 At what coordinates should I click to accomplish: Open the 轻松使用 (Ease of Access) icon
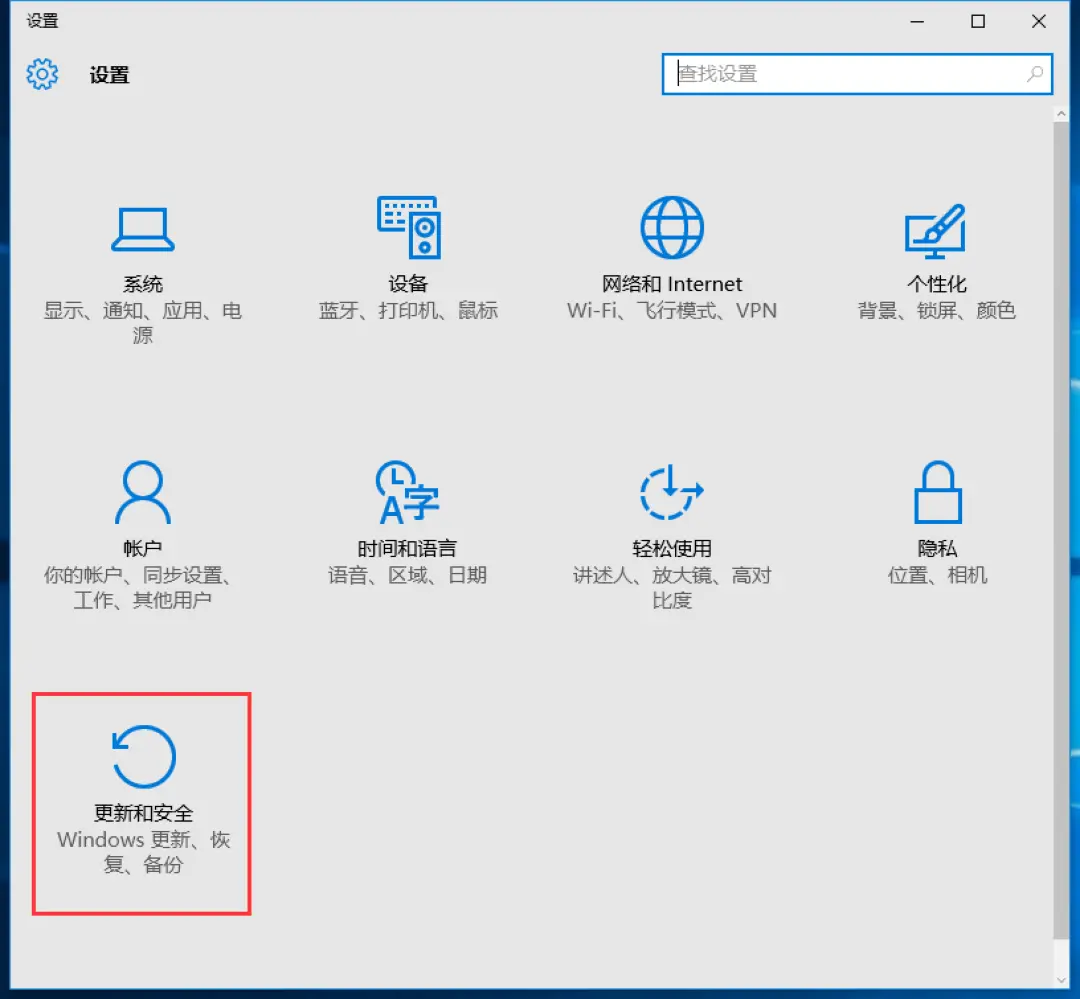coord(672,492)
